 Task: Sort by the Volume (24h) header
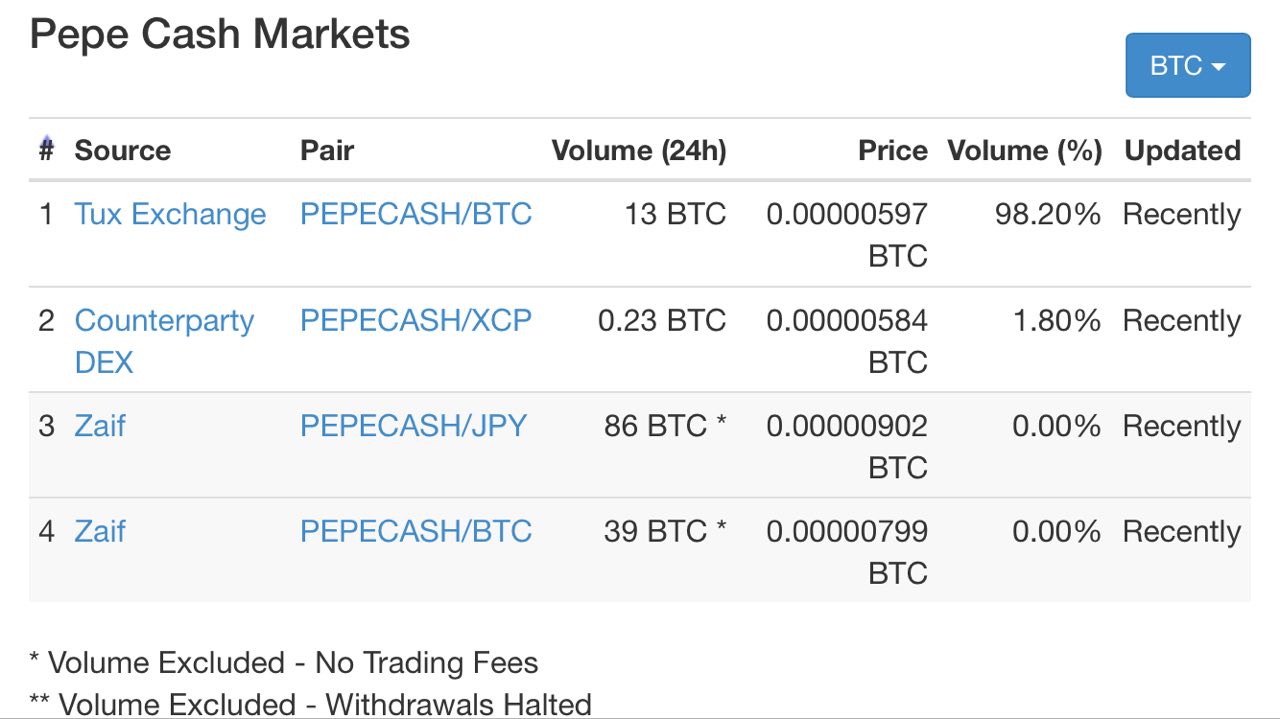coord(639,150)
